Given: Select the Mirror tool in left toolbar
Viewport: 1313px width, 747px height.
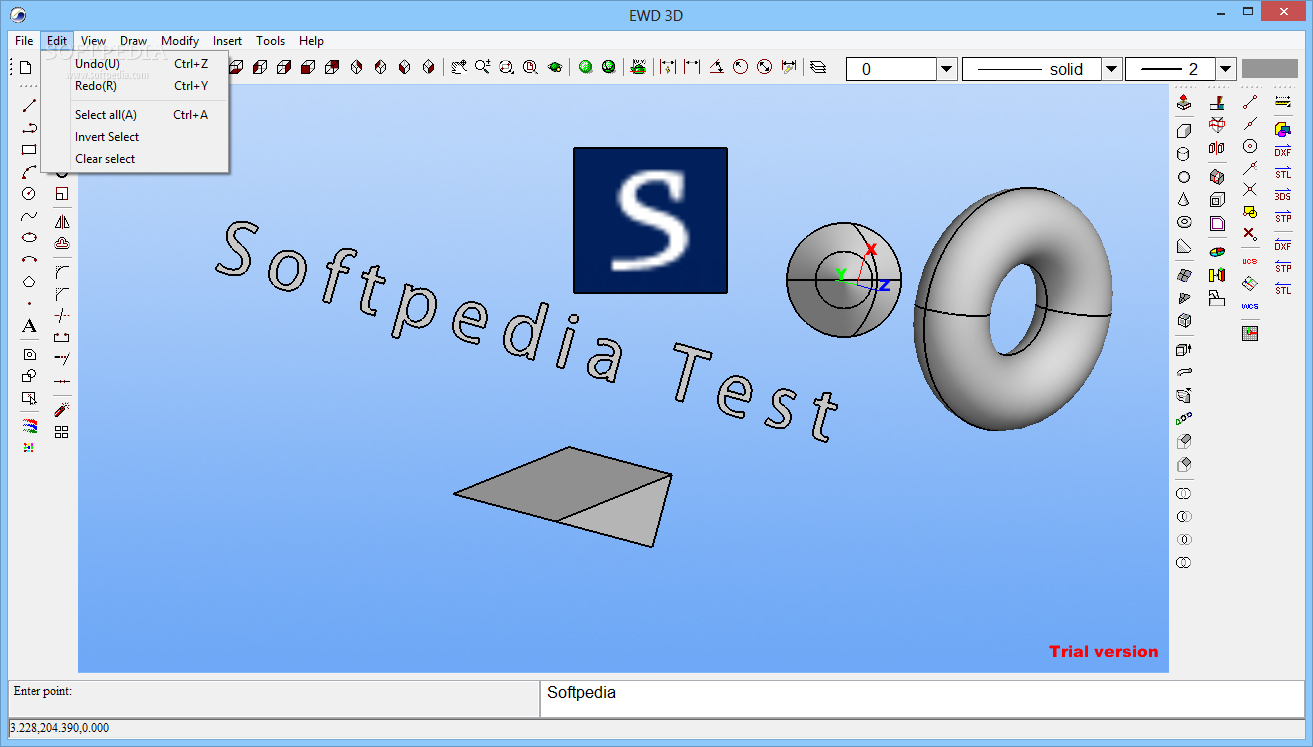Looking at the screenshot, I should point(62,222).
